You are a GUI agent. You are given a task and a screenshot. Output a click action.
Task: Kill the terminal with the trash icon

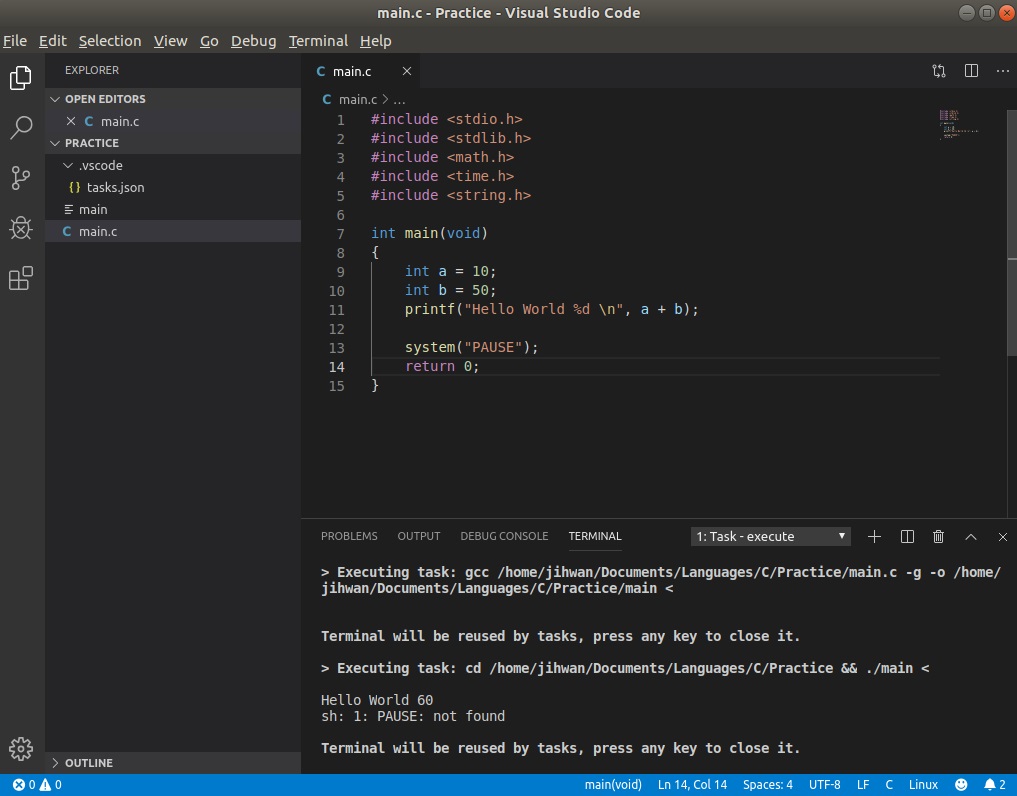(938, 536)
